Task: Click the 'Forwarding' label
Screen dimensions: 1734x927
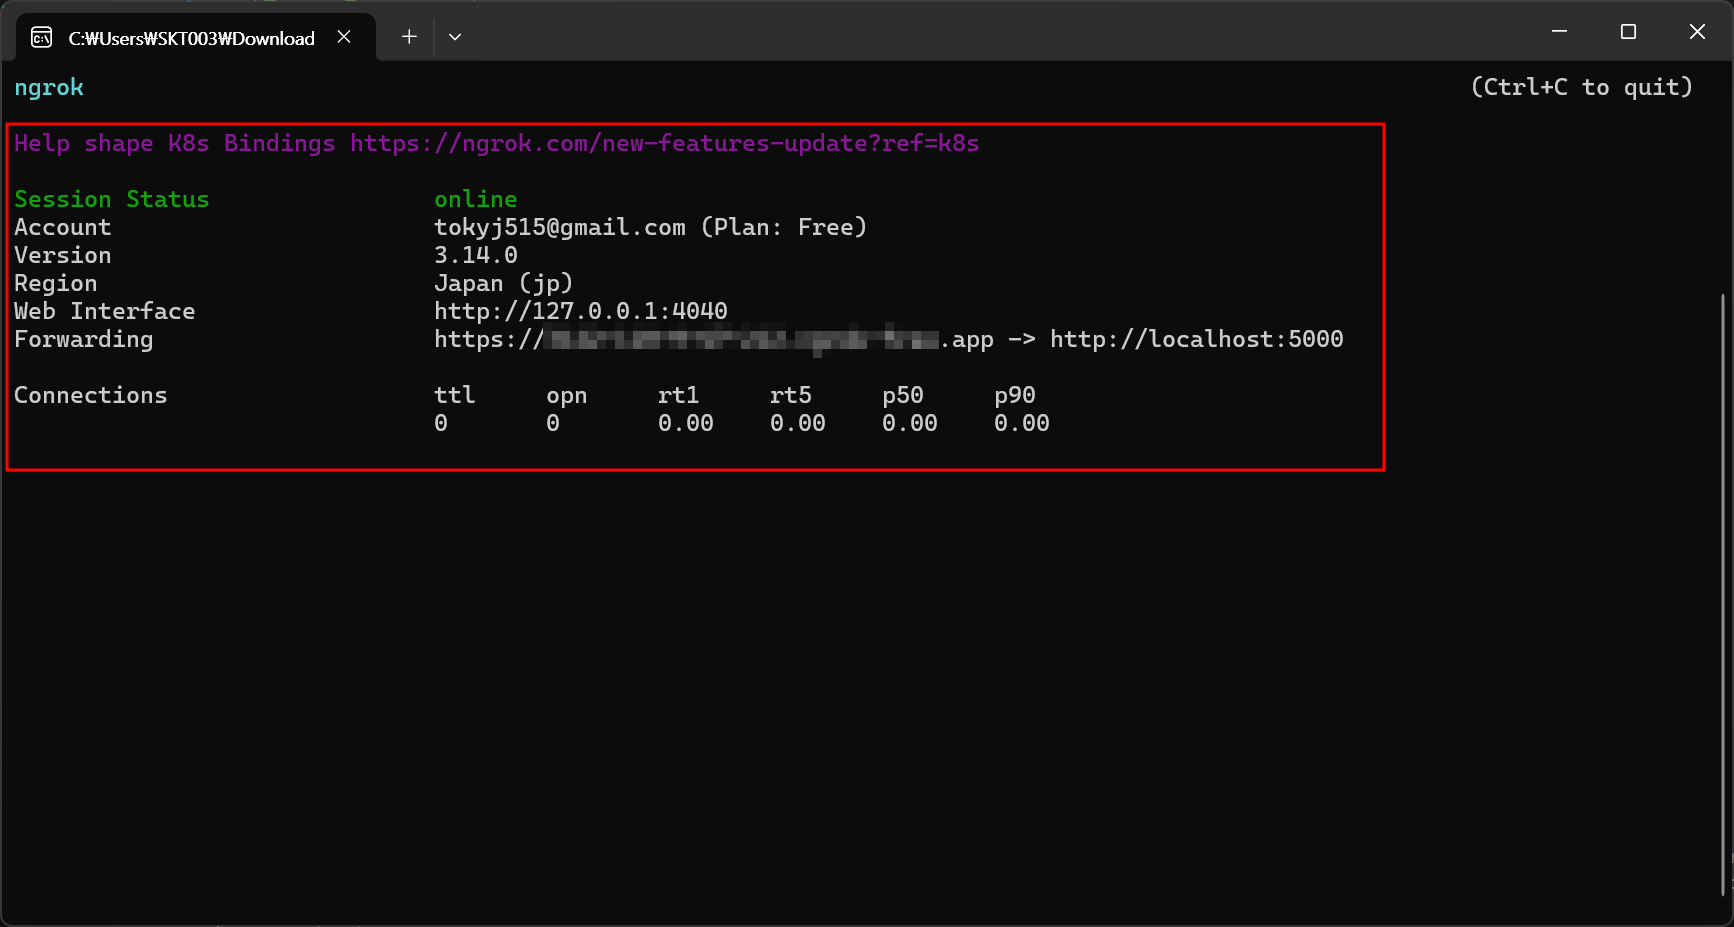Action: tap(84, 339)
